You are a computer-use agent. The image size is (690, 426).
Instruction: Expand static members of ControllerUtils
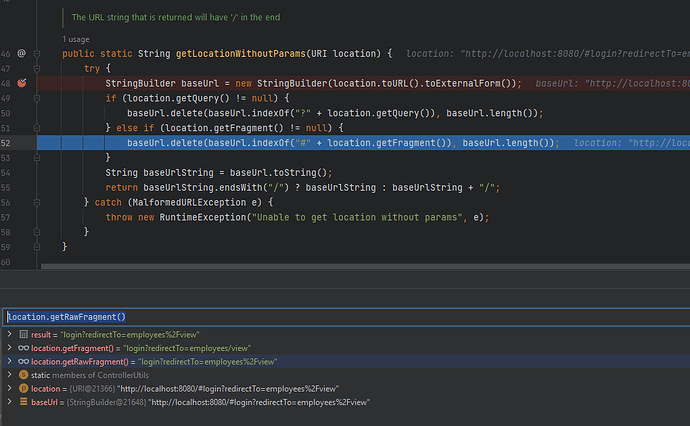[x=9, y=375]
